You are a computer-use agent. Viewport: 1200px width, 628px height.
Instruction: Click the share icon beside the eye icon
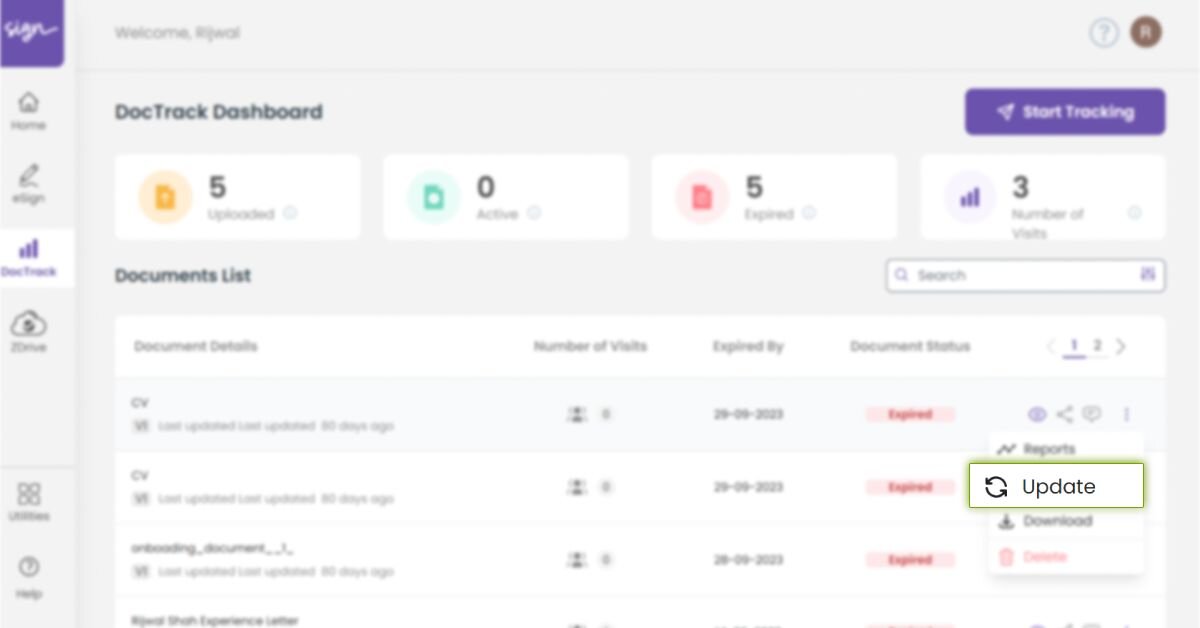[x=1064, y=414]
